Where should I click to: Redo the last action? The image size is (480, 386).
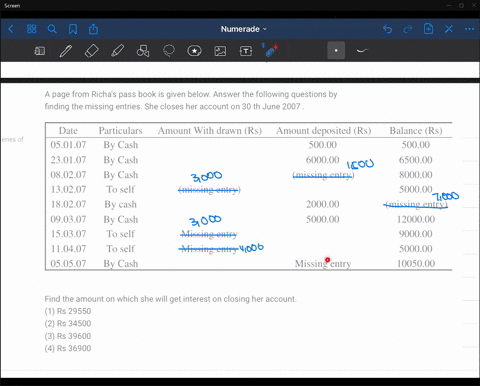(x=408, y=29)
